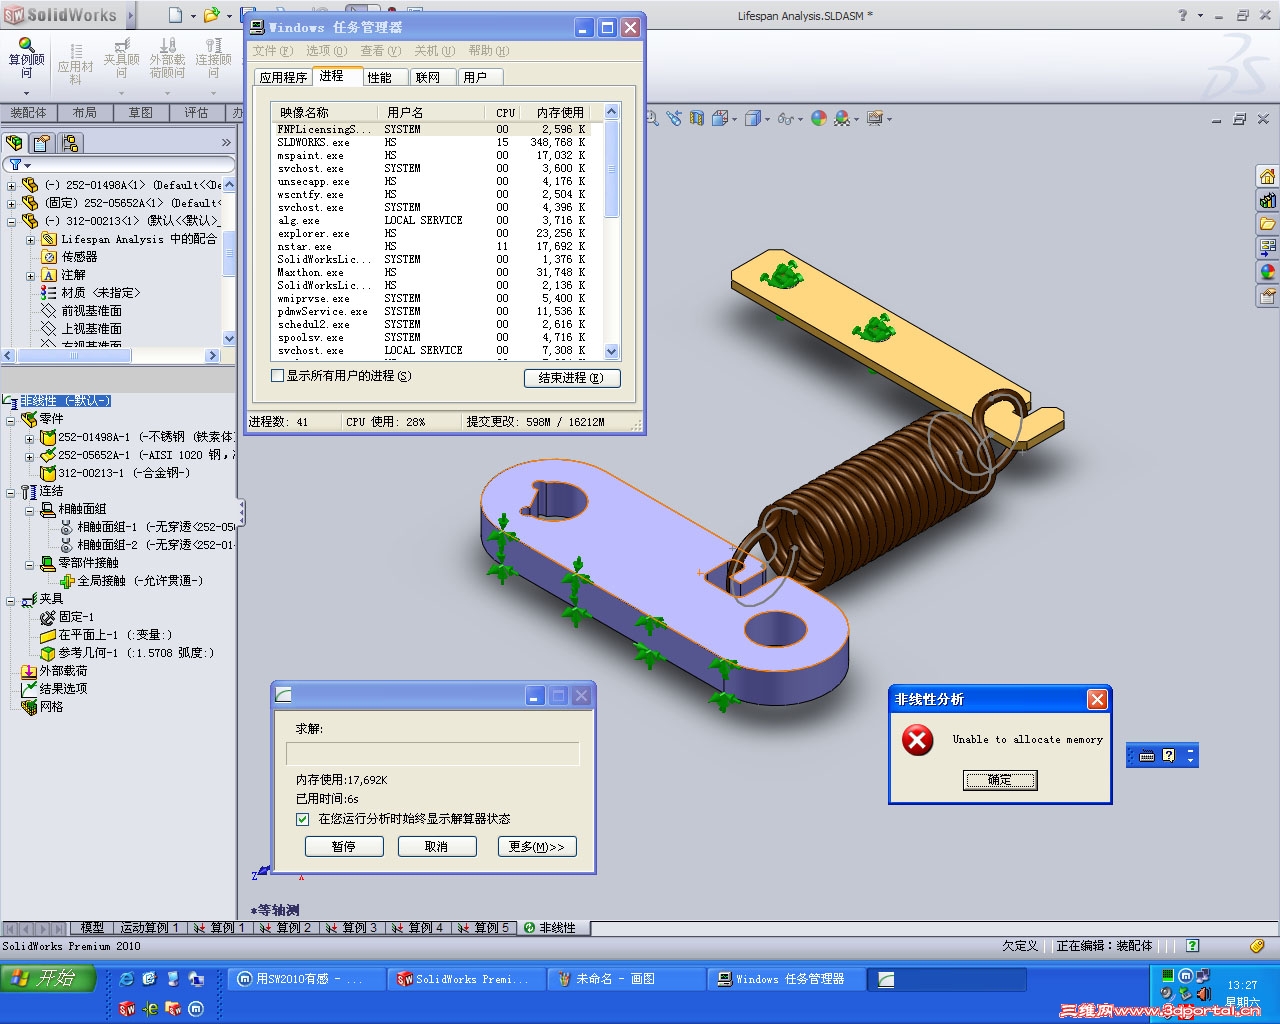This screenshot has height=1024, width=1280.
Task: Open the Design Library icon in the task pane
Action: [1267, 200]
